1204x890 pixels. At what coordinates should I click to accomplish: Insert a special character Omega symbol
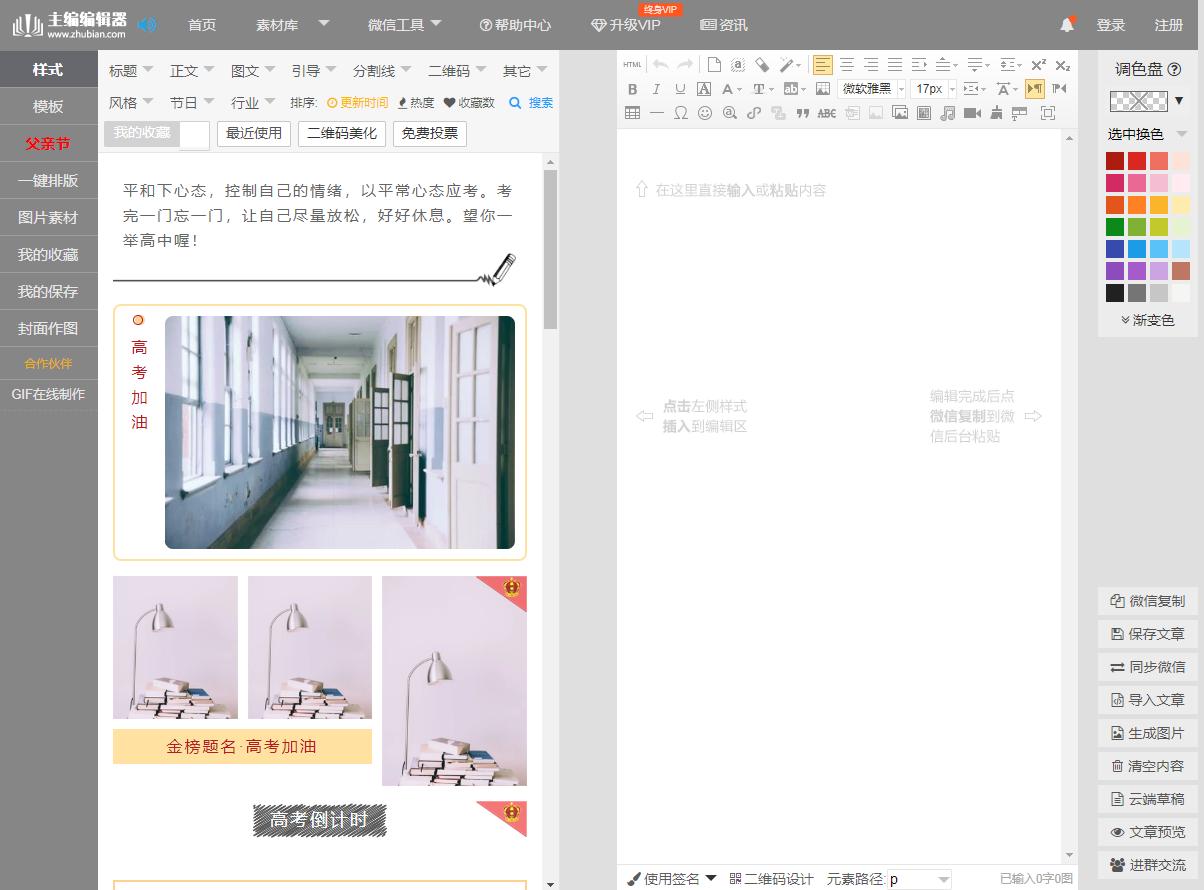[x=681, y=113]
